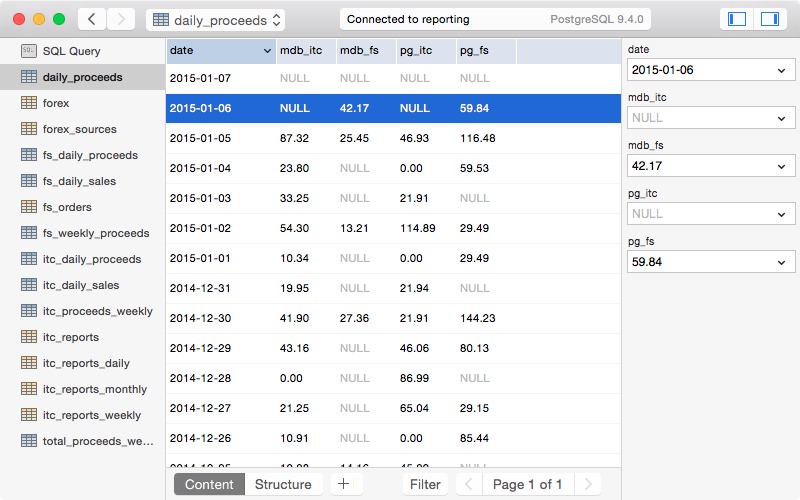Select the itc_proceeds_weekly table in sidebar
The height and width of the screenshot is (500, 800).
[97, 311]
